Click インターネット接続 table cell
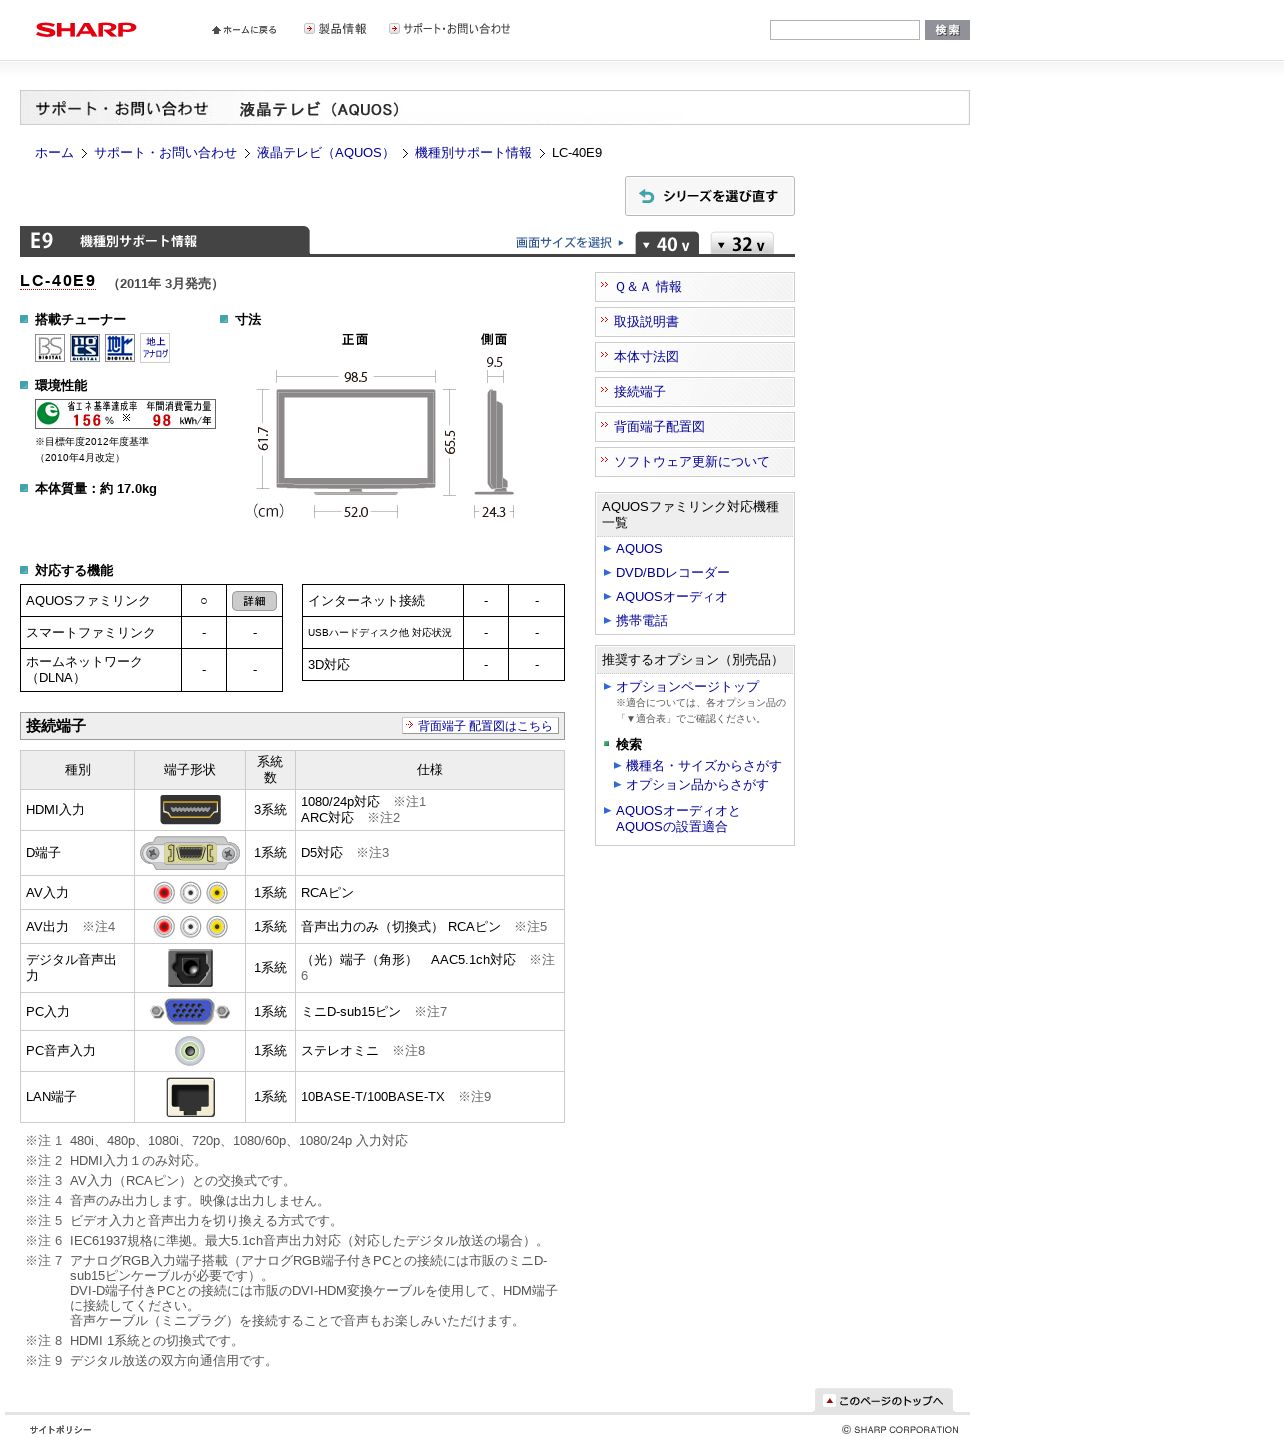1284x1437 pixels. [x=383, y=601]
